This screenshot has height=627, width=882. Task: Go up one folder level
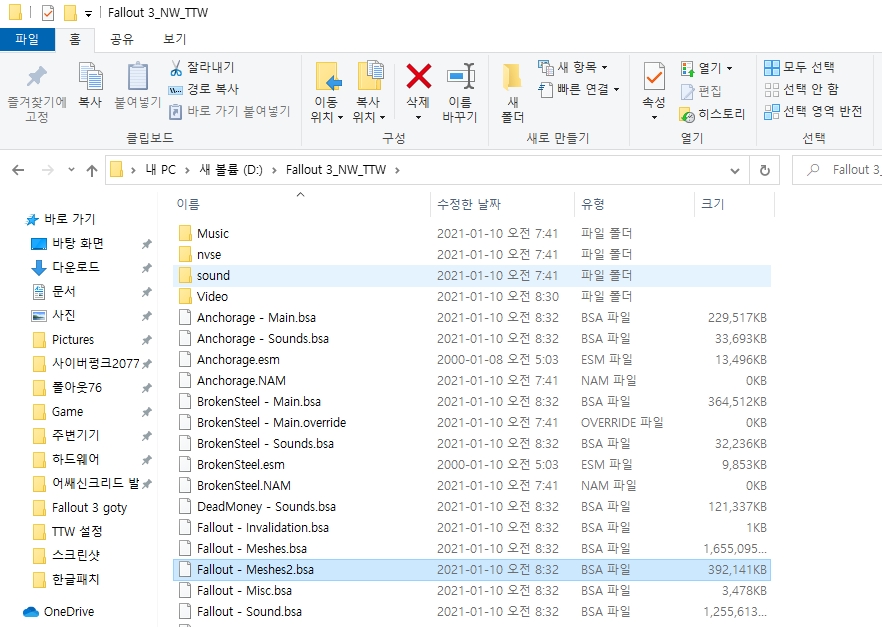pos(92,170)
